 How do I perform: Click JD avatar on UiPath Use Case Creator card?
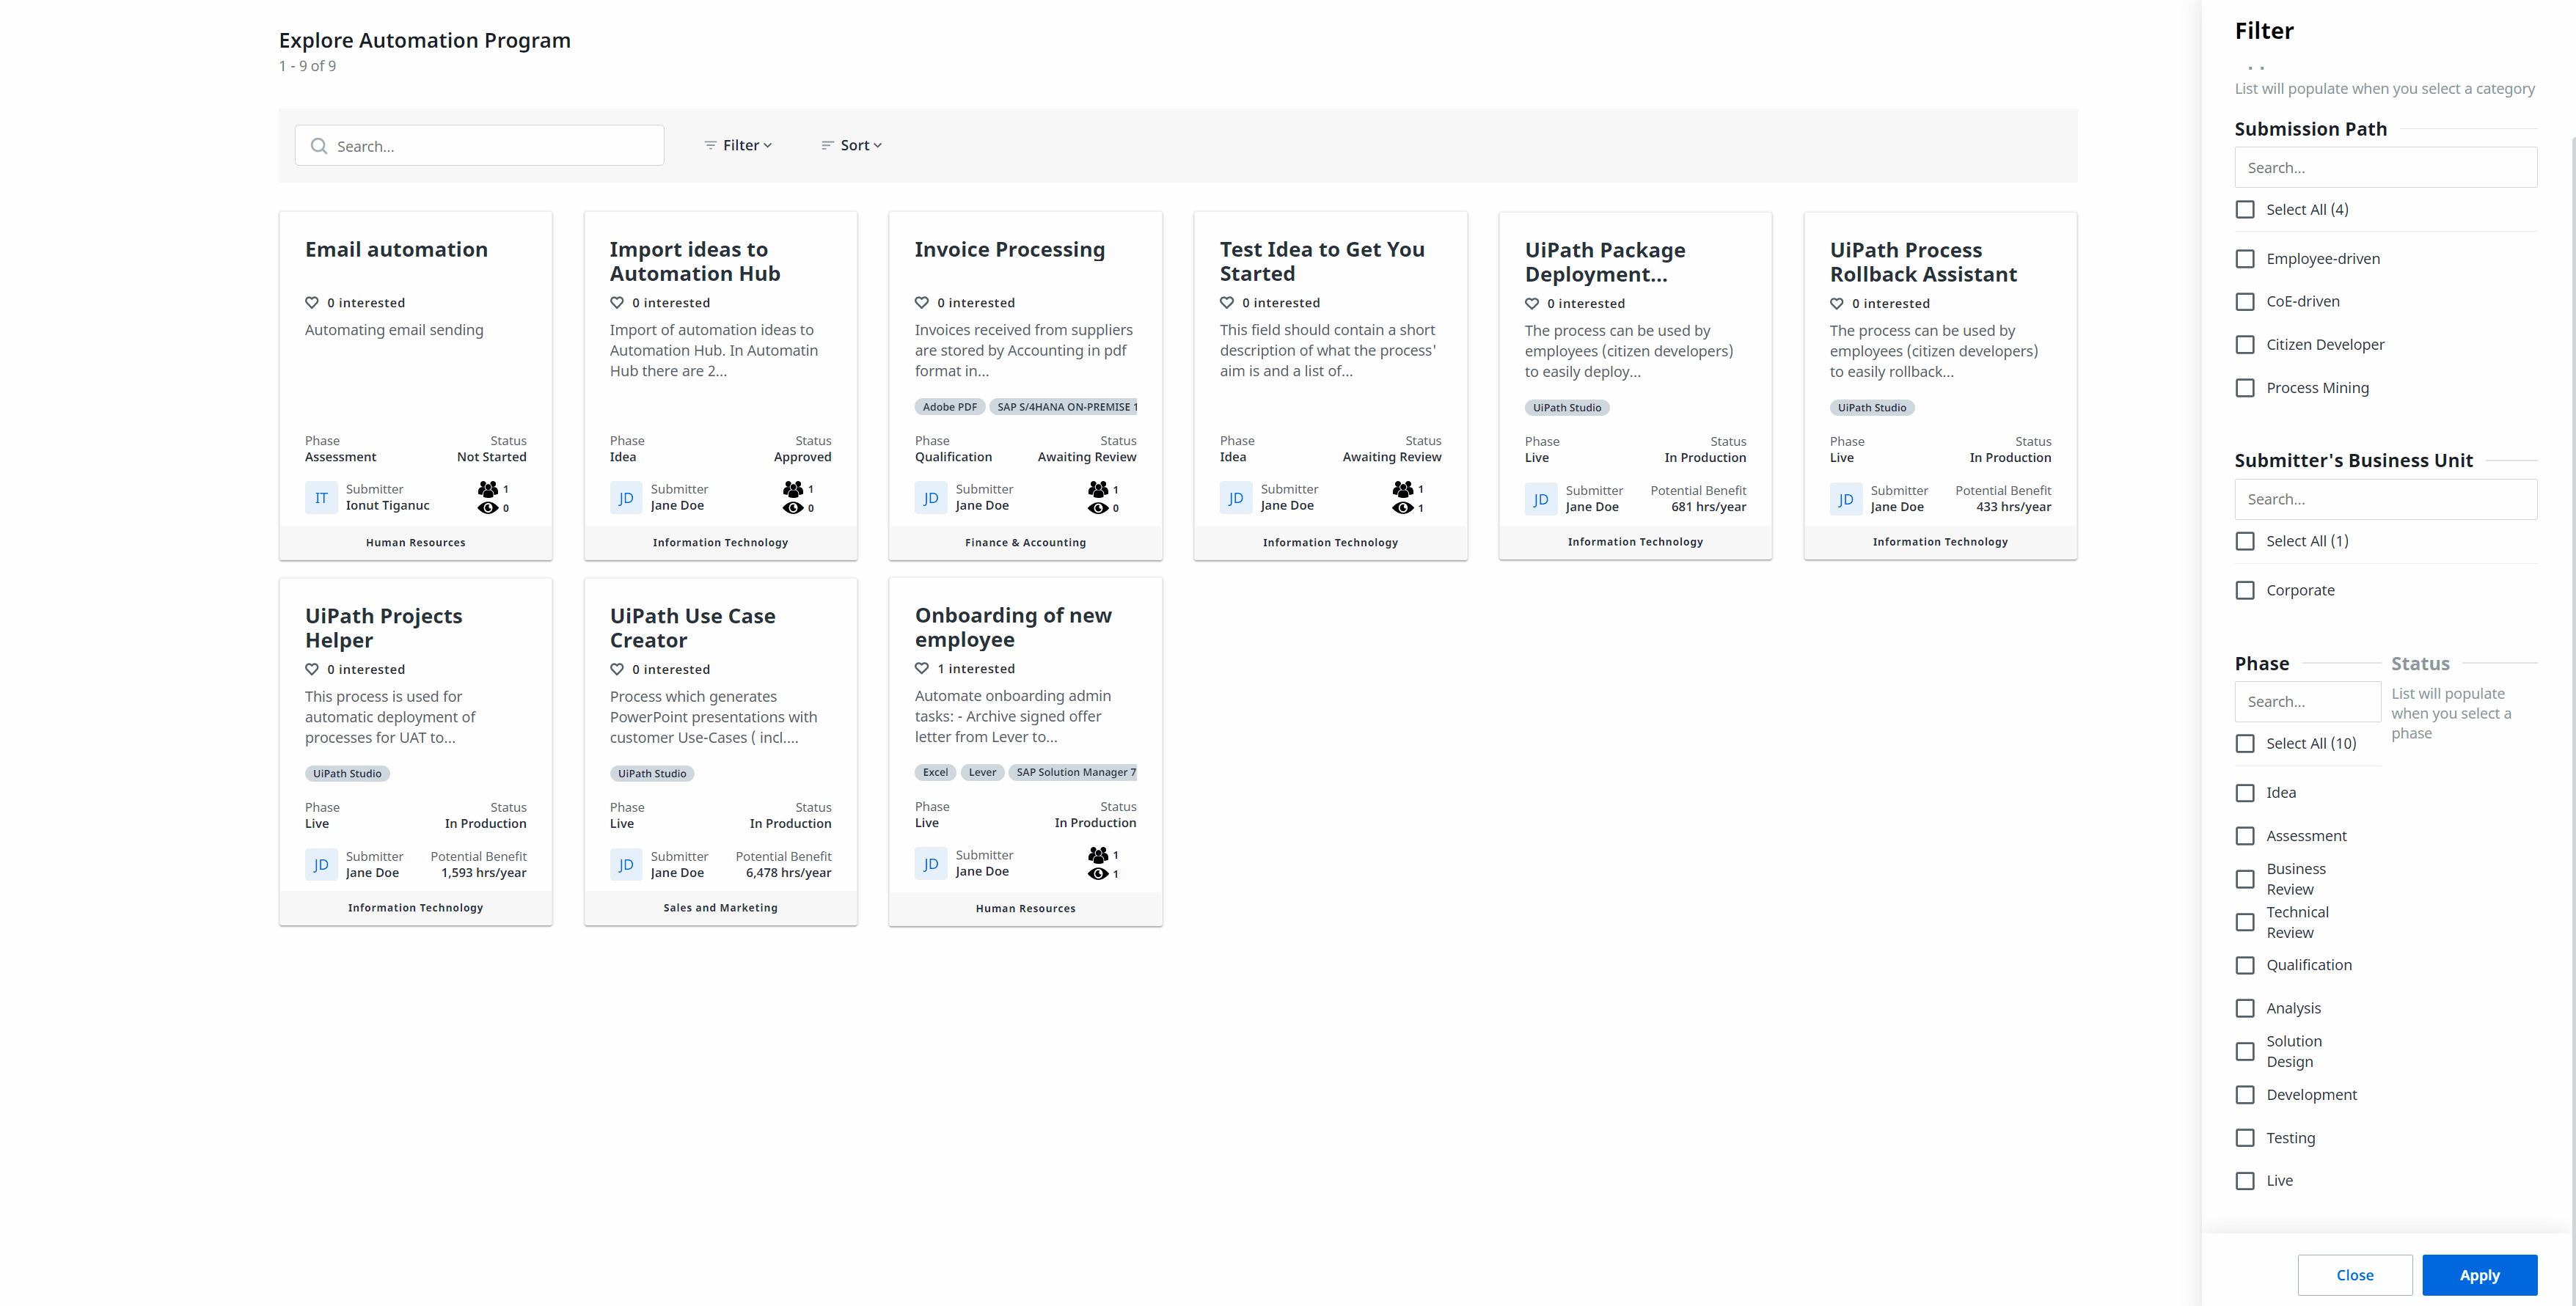(x=626, y=864)
